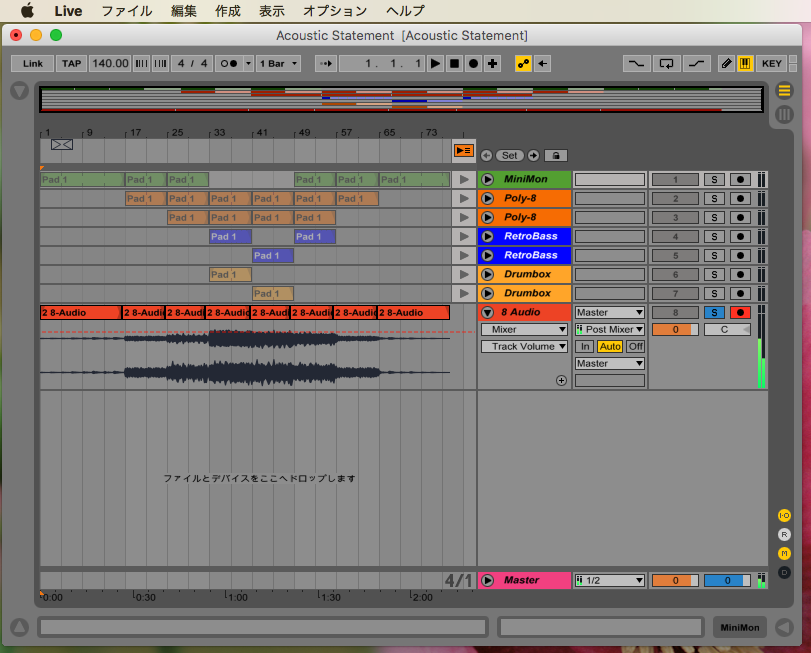Unfold the MiniMon track
Image resolution: width=811 pixels, height=653 pixels.
tap(487, 179)
